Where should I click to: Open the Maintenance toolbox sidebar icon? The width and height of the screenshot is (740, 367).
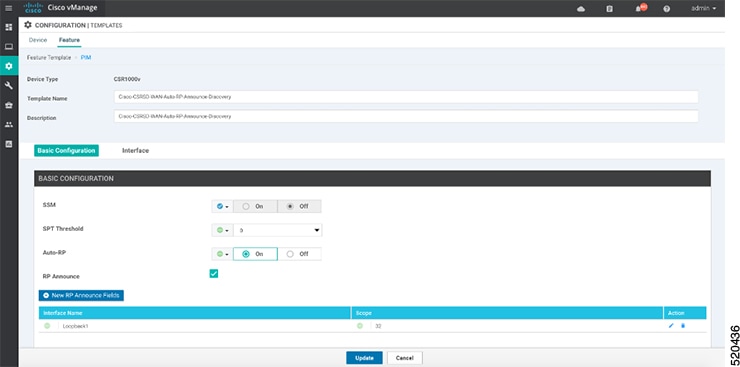8,105
